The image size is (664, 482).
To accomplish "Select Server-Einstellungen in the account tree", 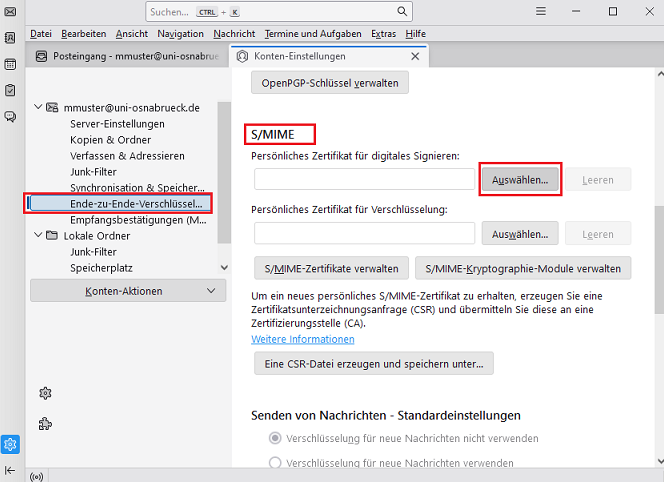I will (x=117, y=123).
